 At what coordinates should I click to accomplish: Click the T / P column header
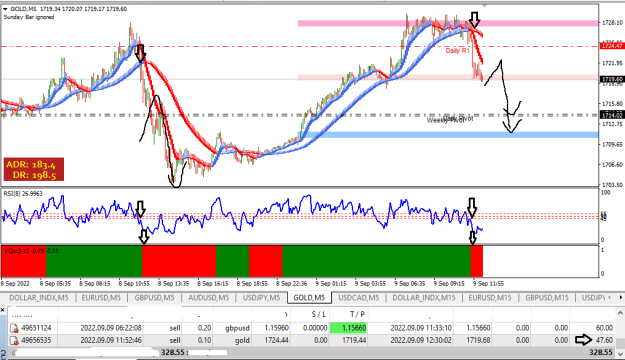[357, 314]
